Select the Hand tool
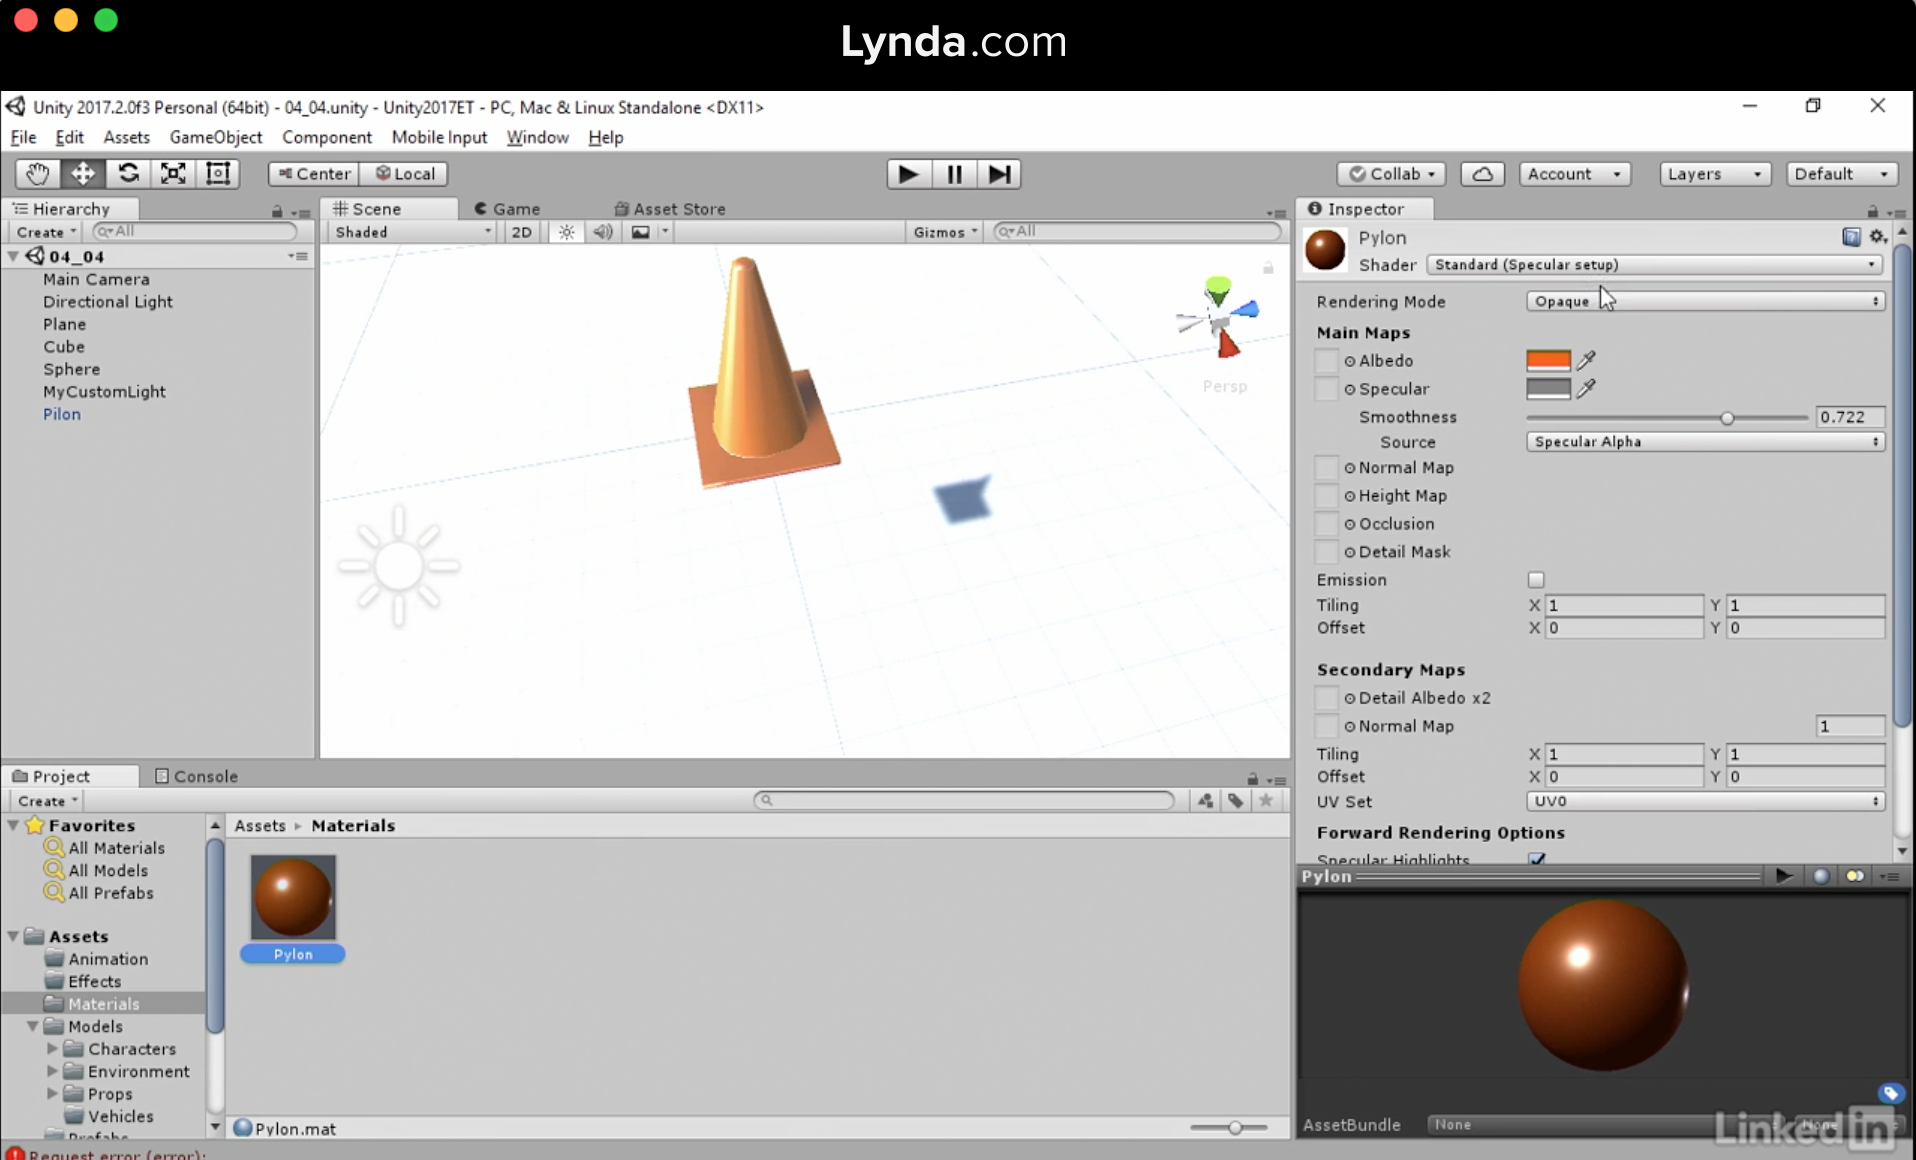Viewport: 1916px width, 1160px height. tap(38, 173)
